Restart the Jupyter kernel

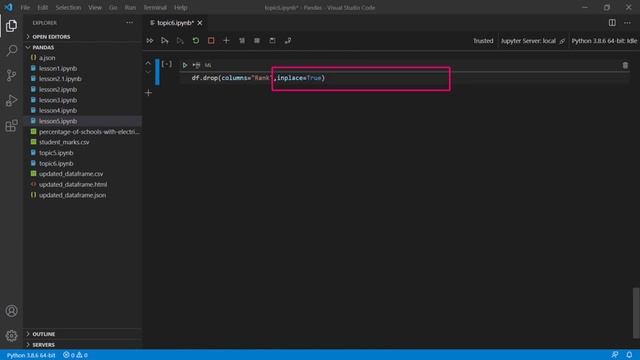point(196,41)
